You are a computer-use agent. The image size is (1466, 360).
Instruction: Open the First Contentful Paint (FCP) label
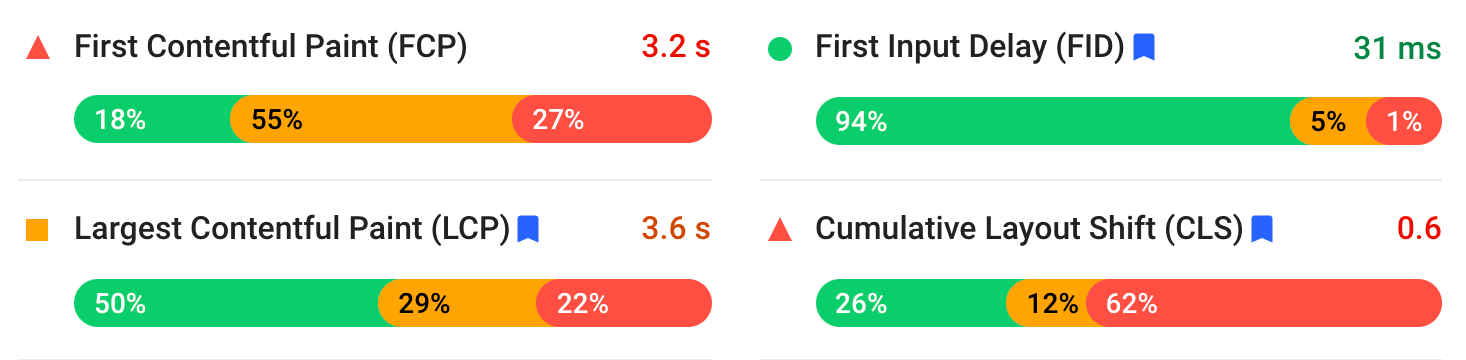coord(271,47)
